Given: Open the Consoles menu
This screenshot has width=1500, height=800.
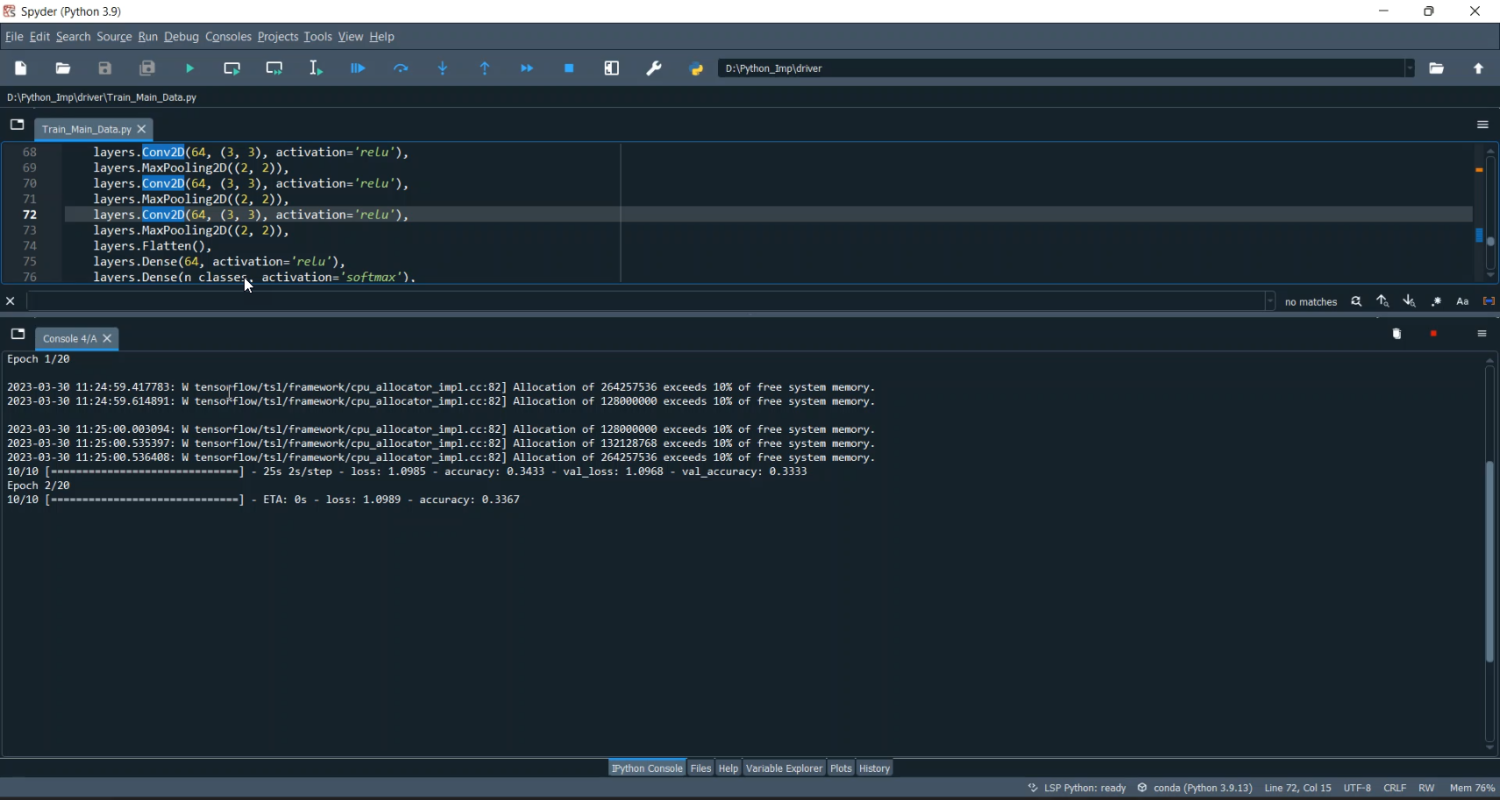Looking at the screenshot, I should pyautogui.click(x=228, y=37).
